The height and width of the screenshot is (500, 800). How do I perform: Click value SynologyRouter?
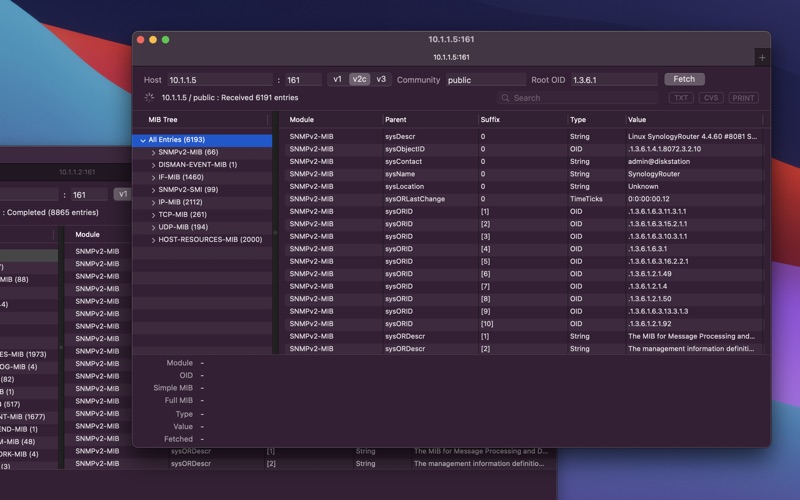pos(654,174)
